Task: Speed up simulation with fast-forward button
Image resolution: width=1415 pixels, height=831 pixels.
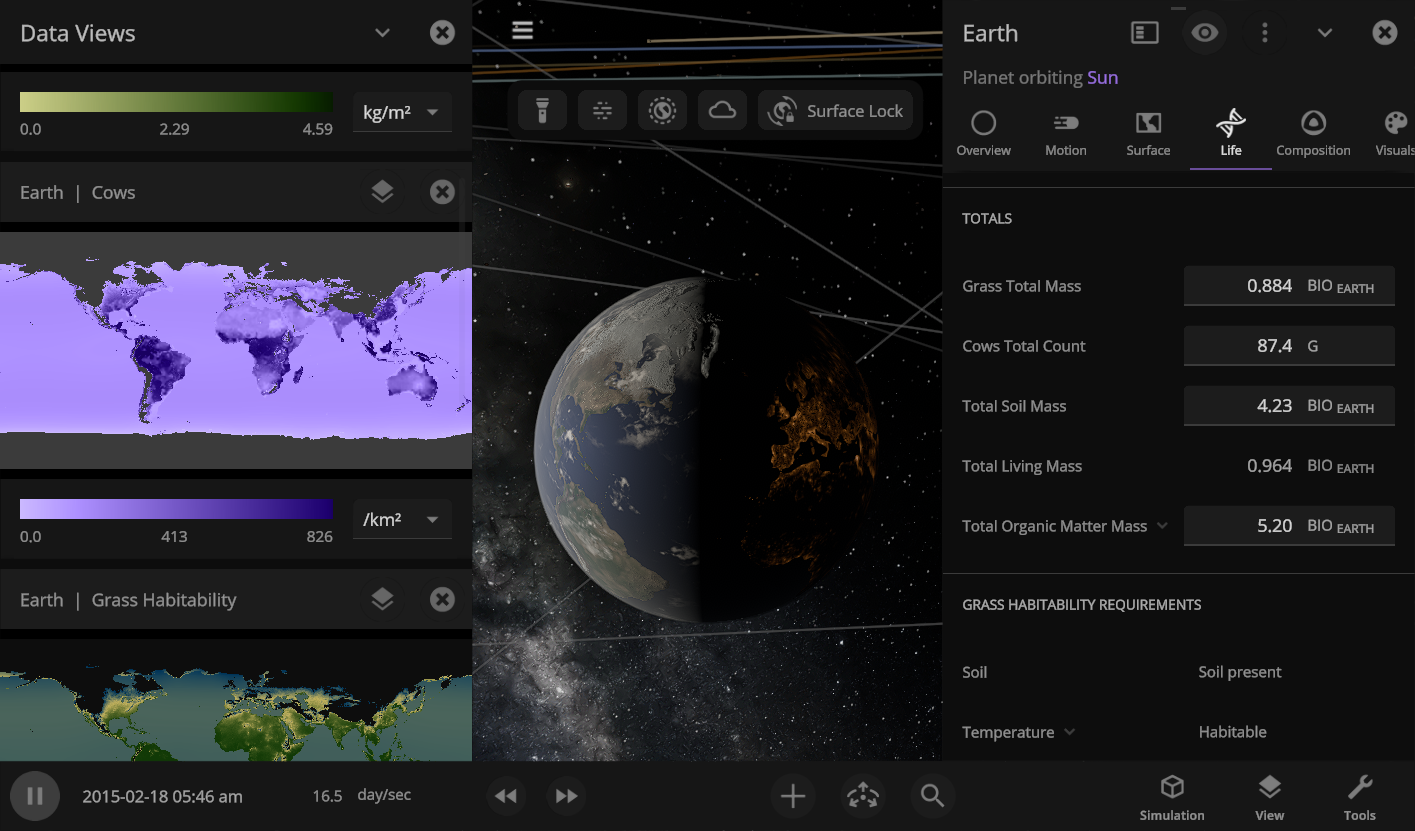Action: point(566,796)
